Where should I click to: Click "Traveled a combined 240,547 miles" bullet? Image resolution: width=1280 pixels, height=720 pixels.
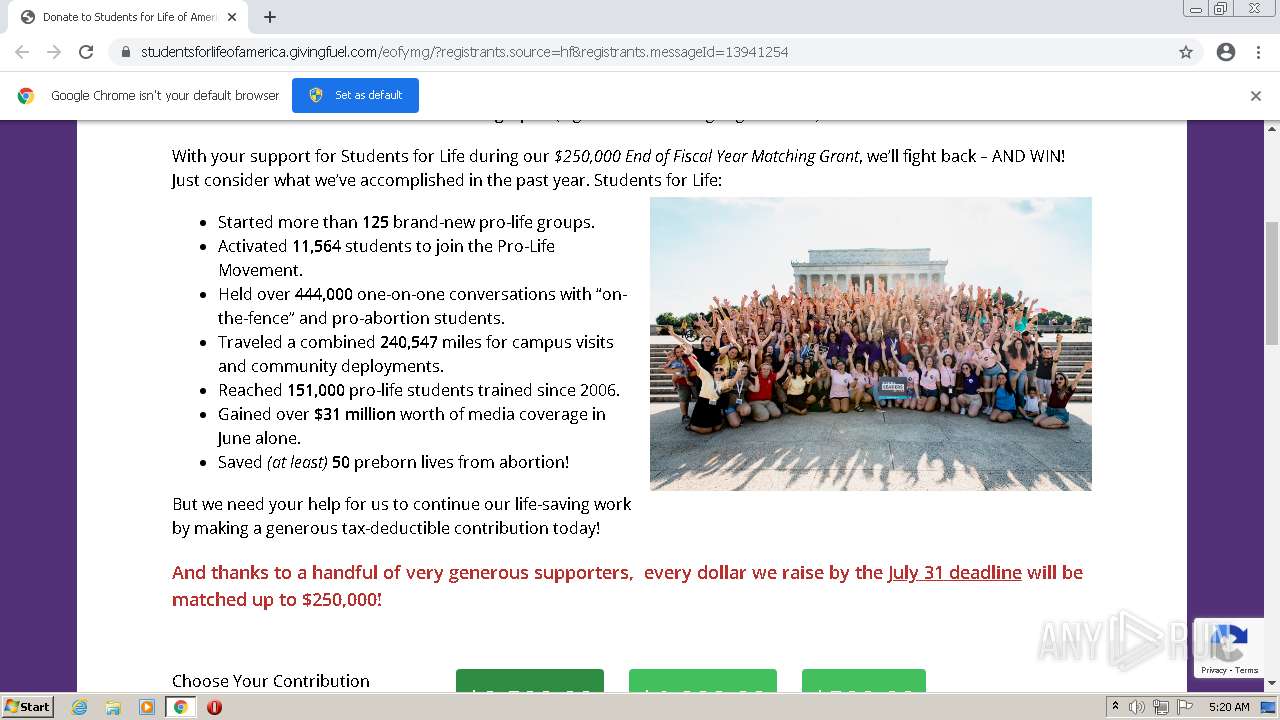click(416, 354)
